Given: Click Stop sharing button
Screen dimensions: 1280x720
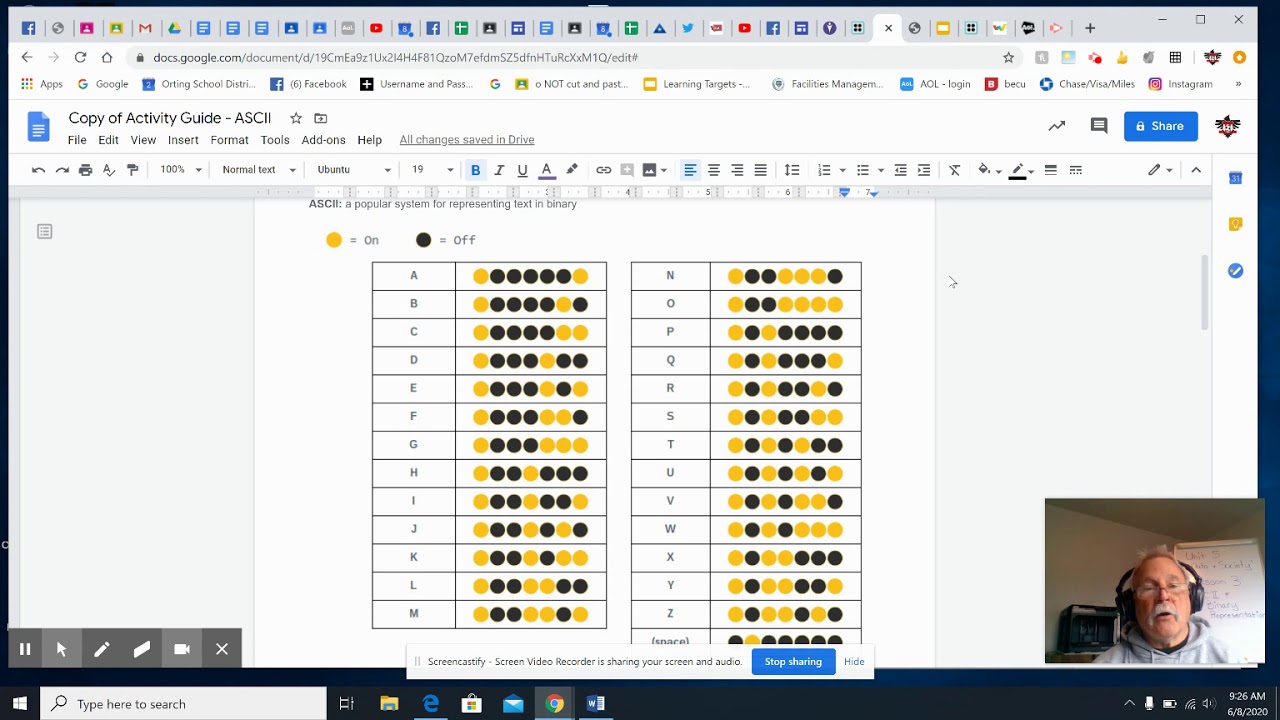Looking at the screenshot, I should (x=793, y=662).
